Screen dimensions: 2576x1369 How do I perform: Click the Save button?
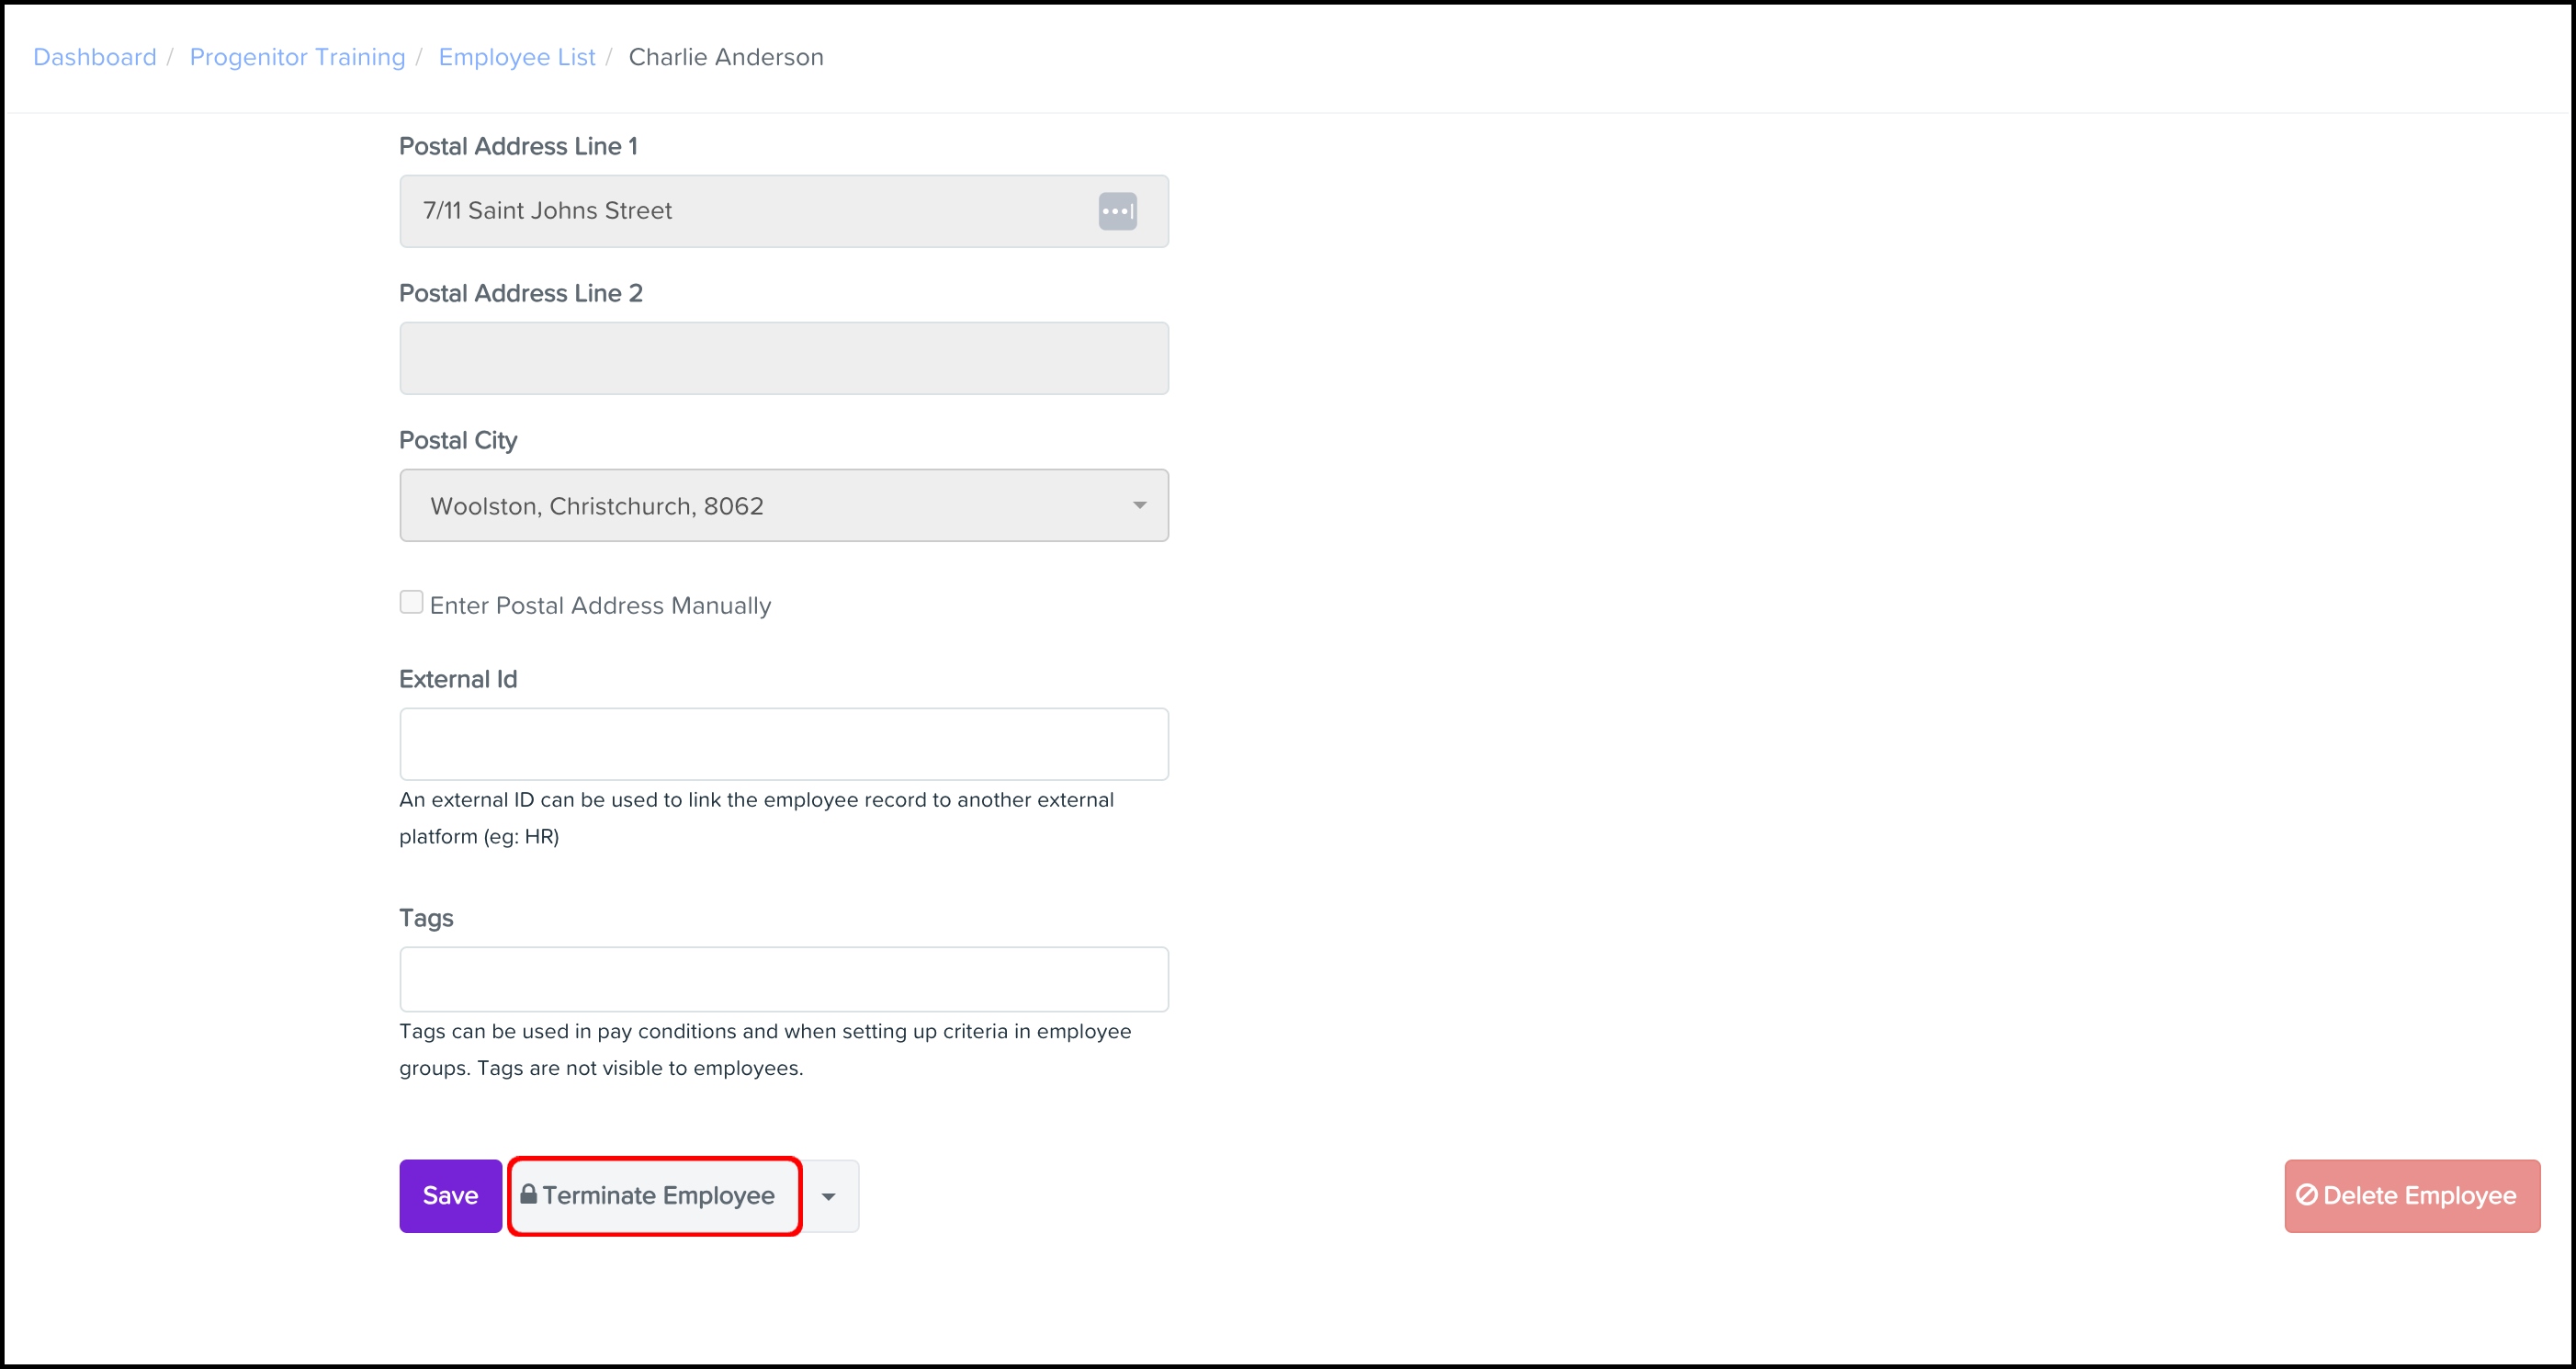[x=449, y=1195]
